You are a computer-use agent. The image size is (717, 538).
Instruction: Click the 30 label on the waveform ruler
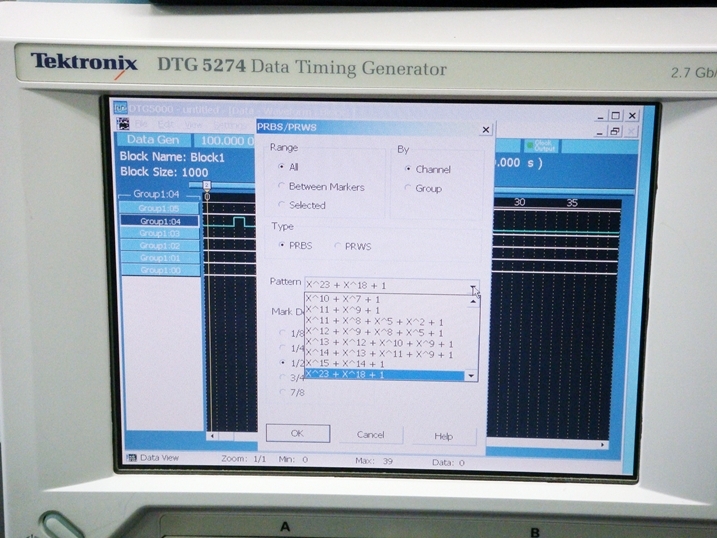(x=519, y=202)
